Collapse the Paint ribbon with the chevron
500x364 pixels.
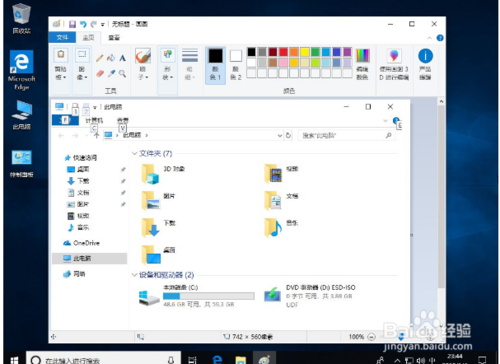429,38
